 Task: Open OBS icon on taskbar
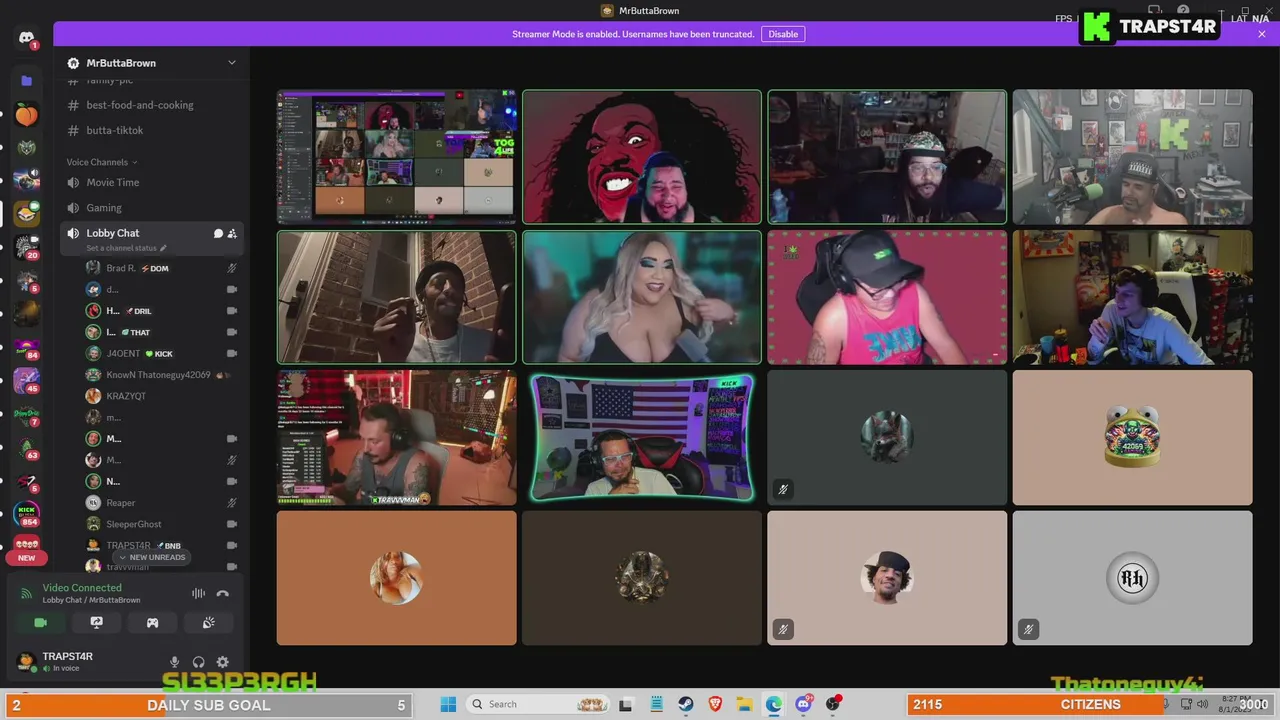(x=833, y=704)
